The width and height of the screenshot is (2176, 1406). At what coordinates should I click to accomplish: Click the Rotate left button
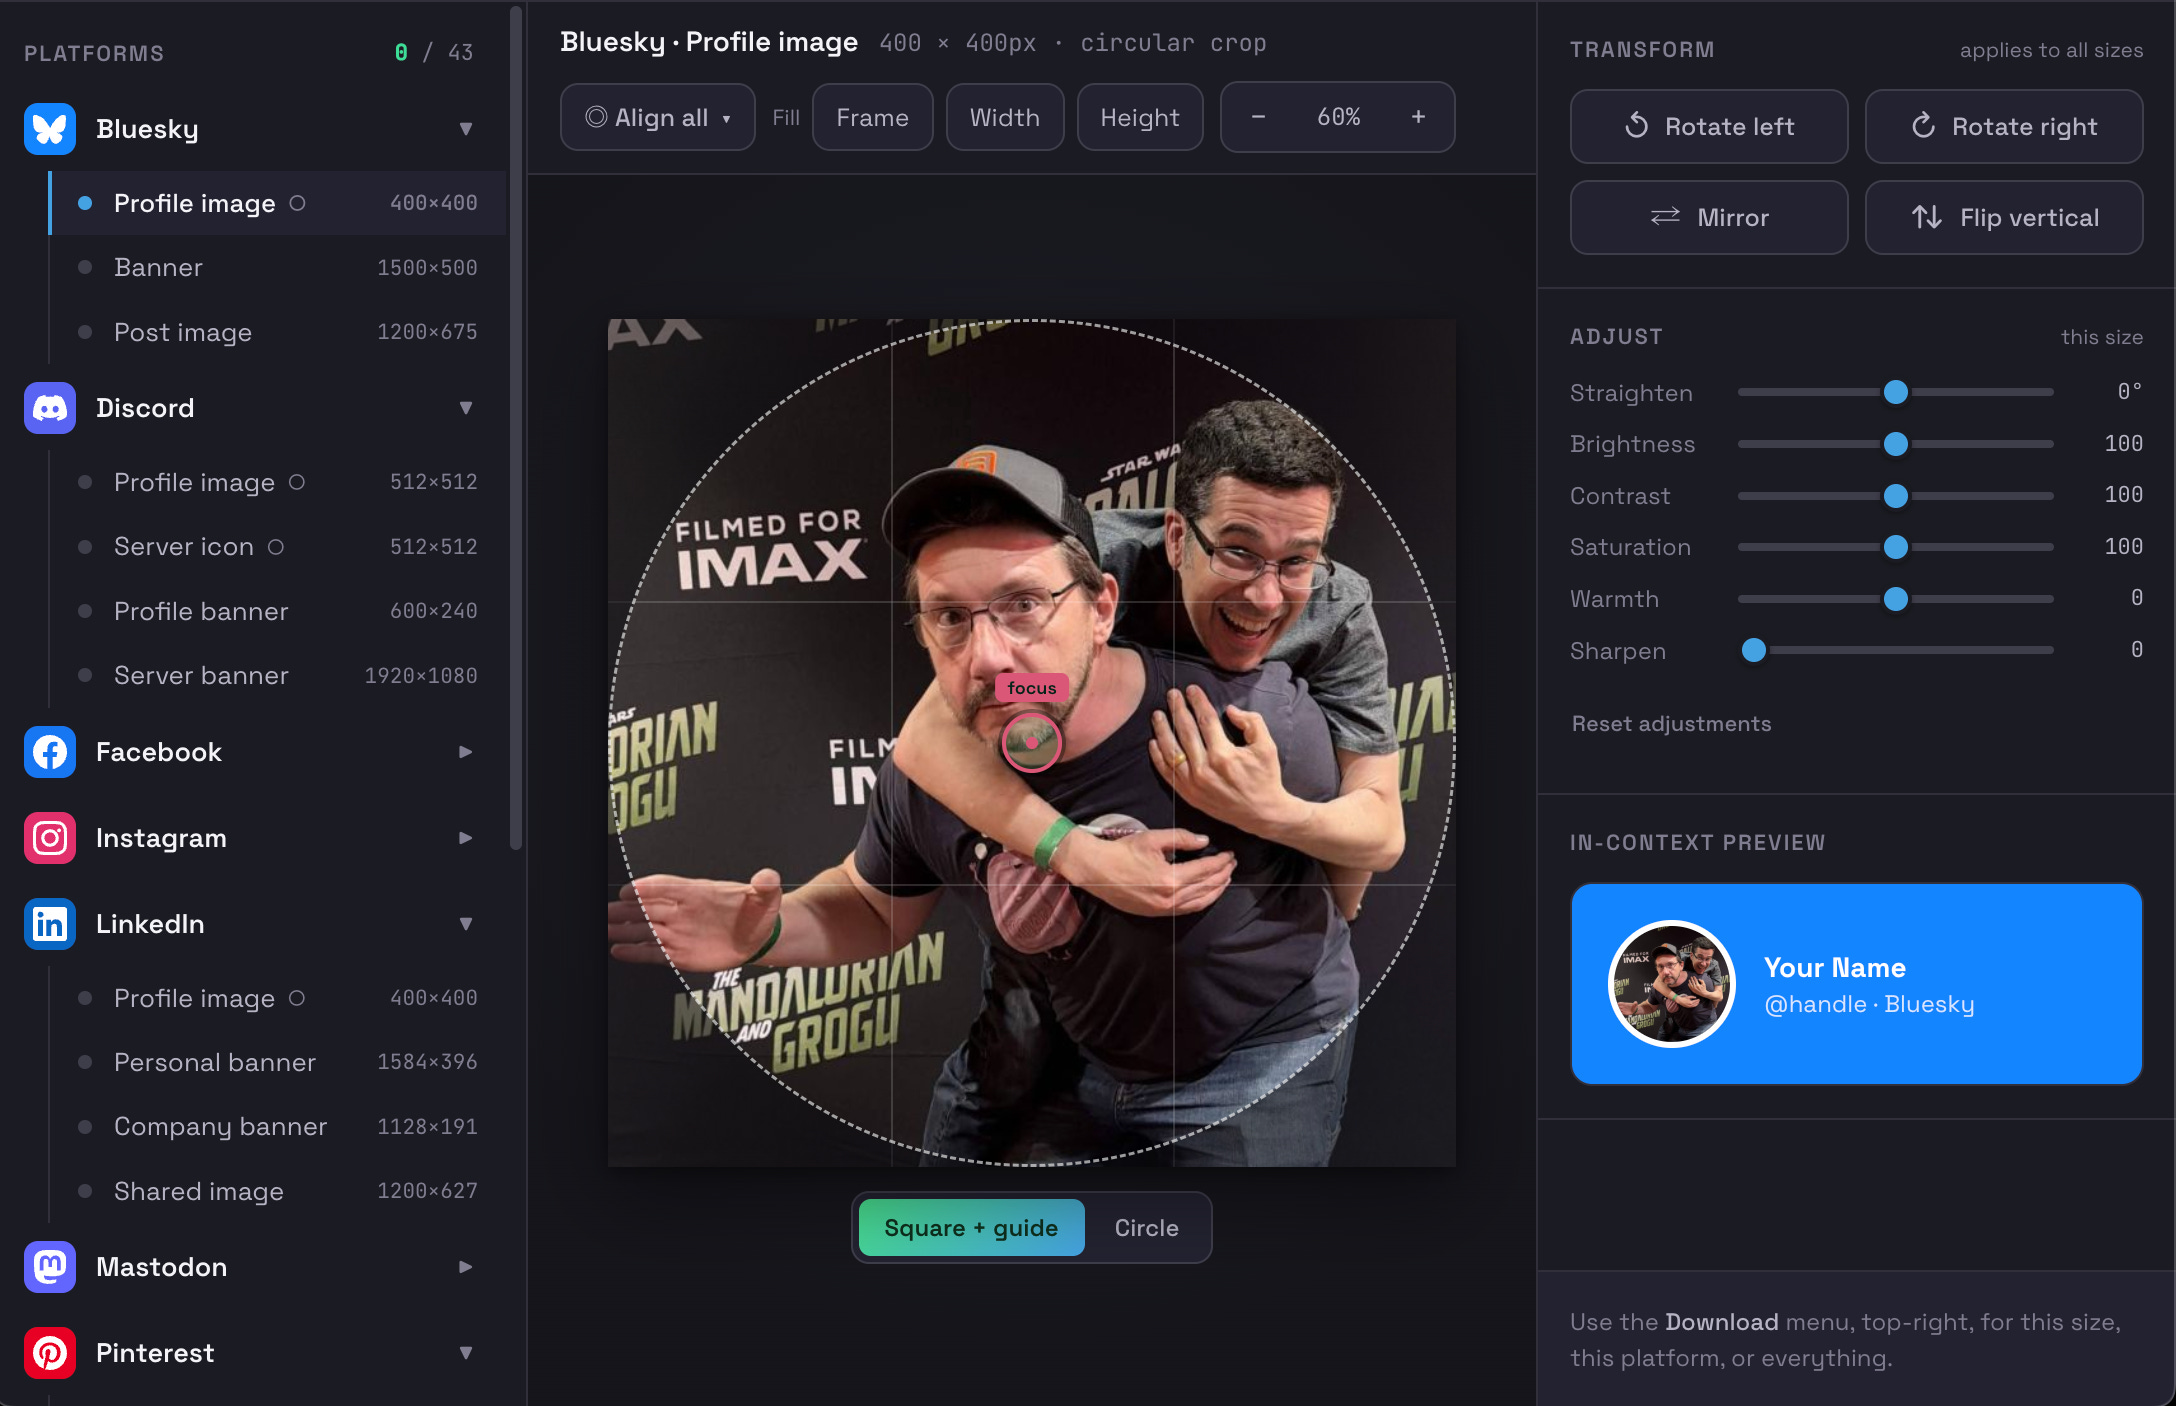click(1709, 127)
